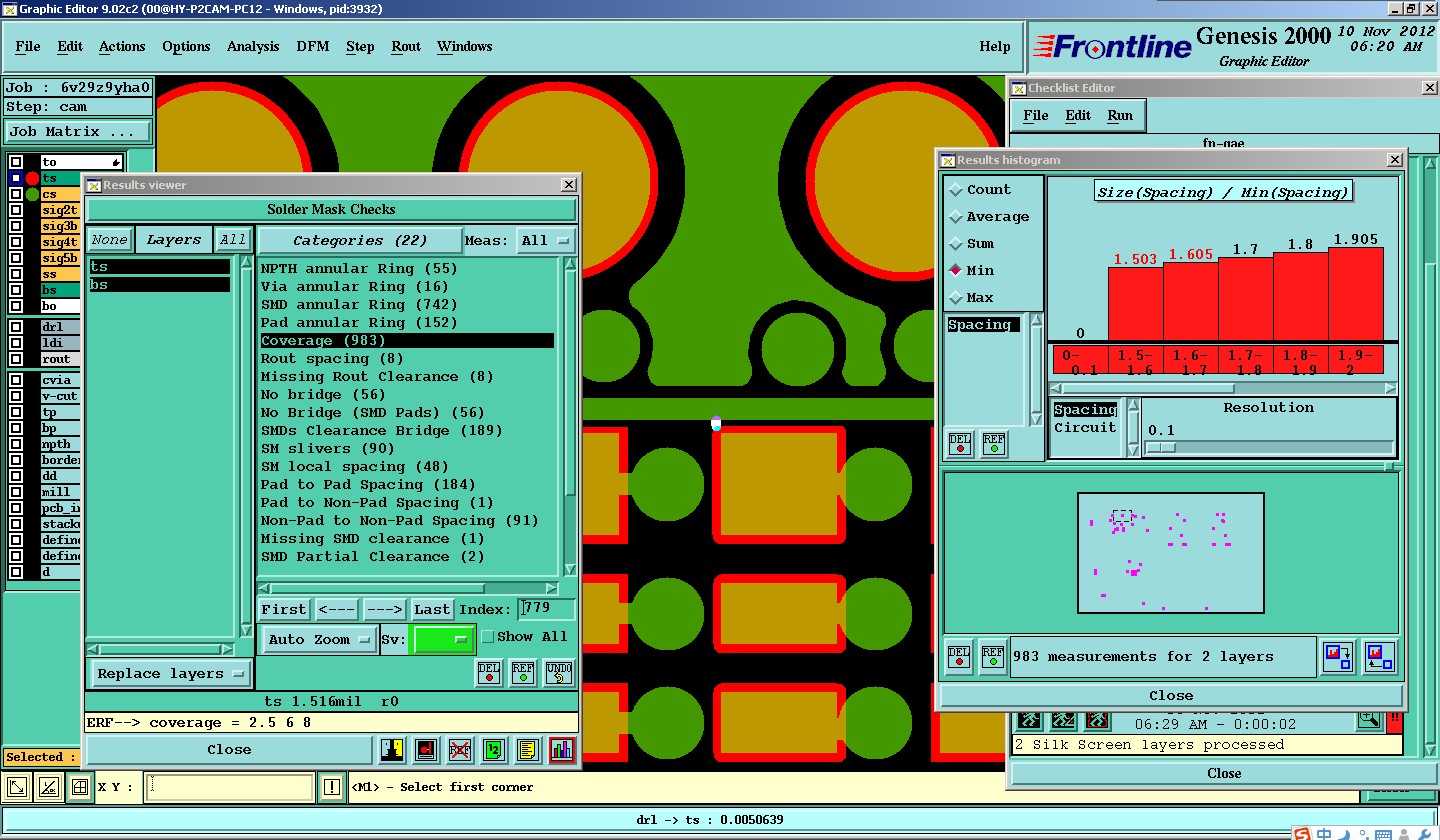The width and height of the screenshot is (1440, 840).
Task: Click the Last navigation button
Action: point(432,610)
